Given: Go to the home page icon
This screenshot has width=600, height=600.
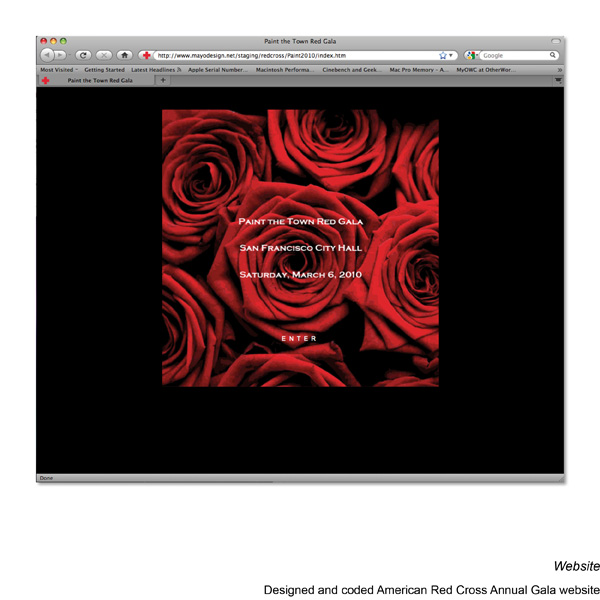Looking at the screenshot, I should tap(124, 55).
